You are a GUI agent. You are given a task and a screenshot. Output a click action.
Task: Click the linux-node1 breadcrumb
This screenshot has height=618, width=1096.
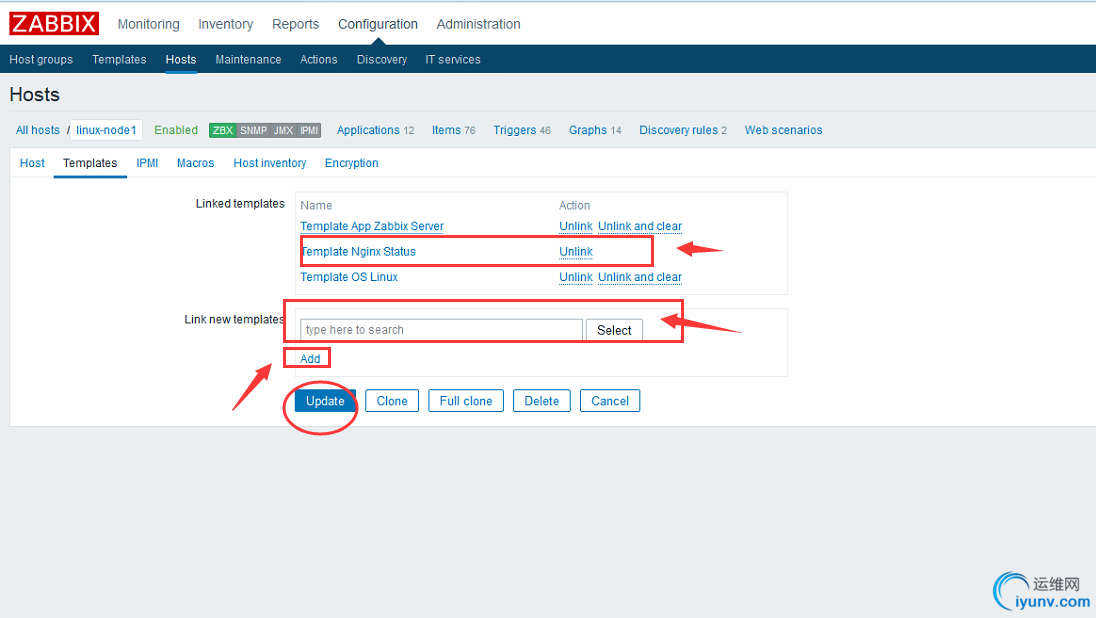[x=106, y=130]
